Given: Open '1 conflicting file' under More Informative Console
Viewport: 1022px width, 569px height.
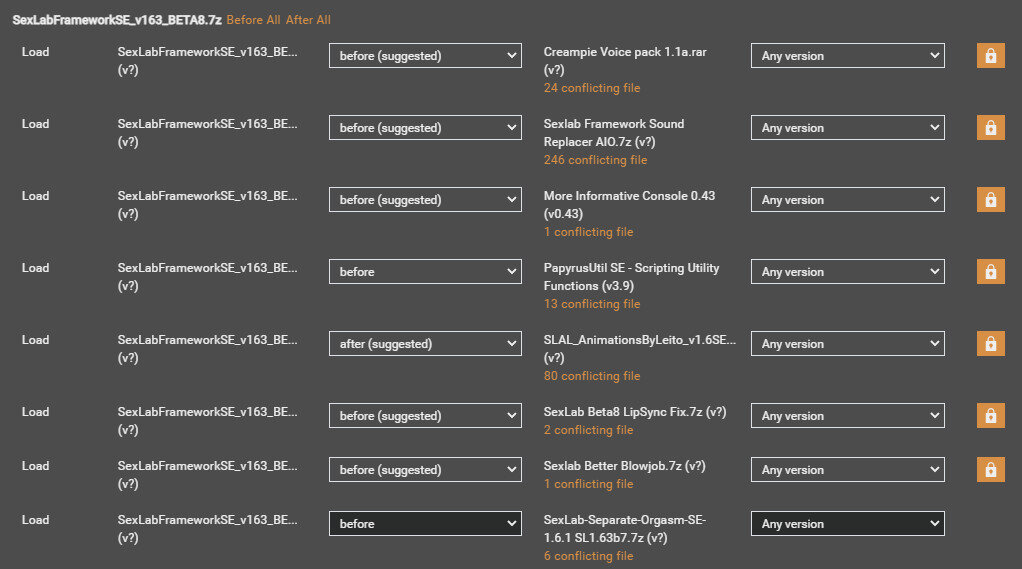Looking at the screenshot, I should pyautogui.click(x=589, y=232).
